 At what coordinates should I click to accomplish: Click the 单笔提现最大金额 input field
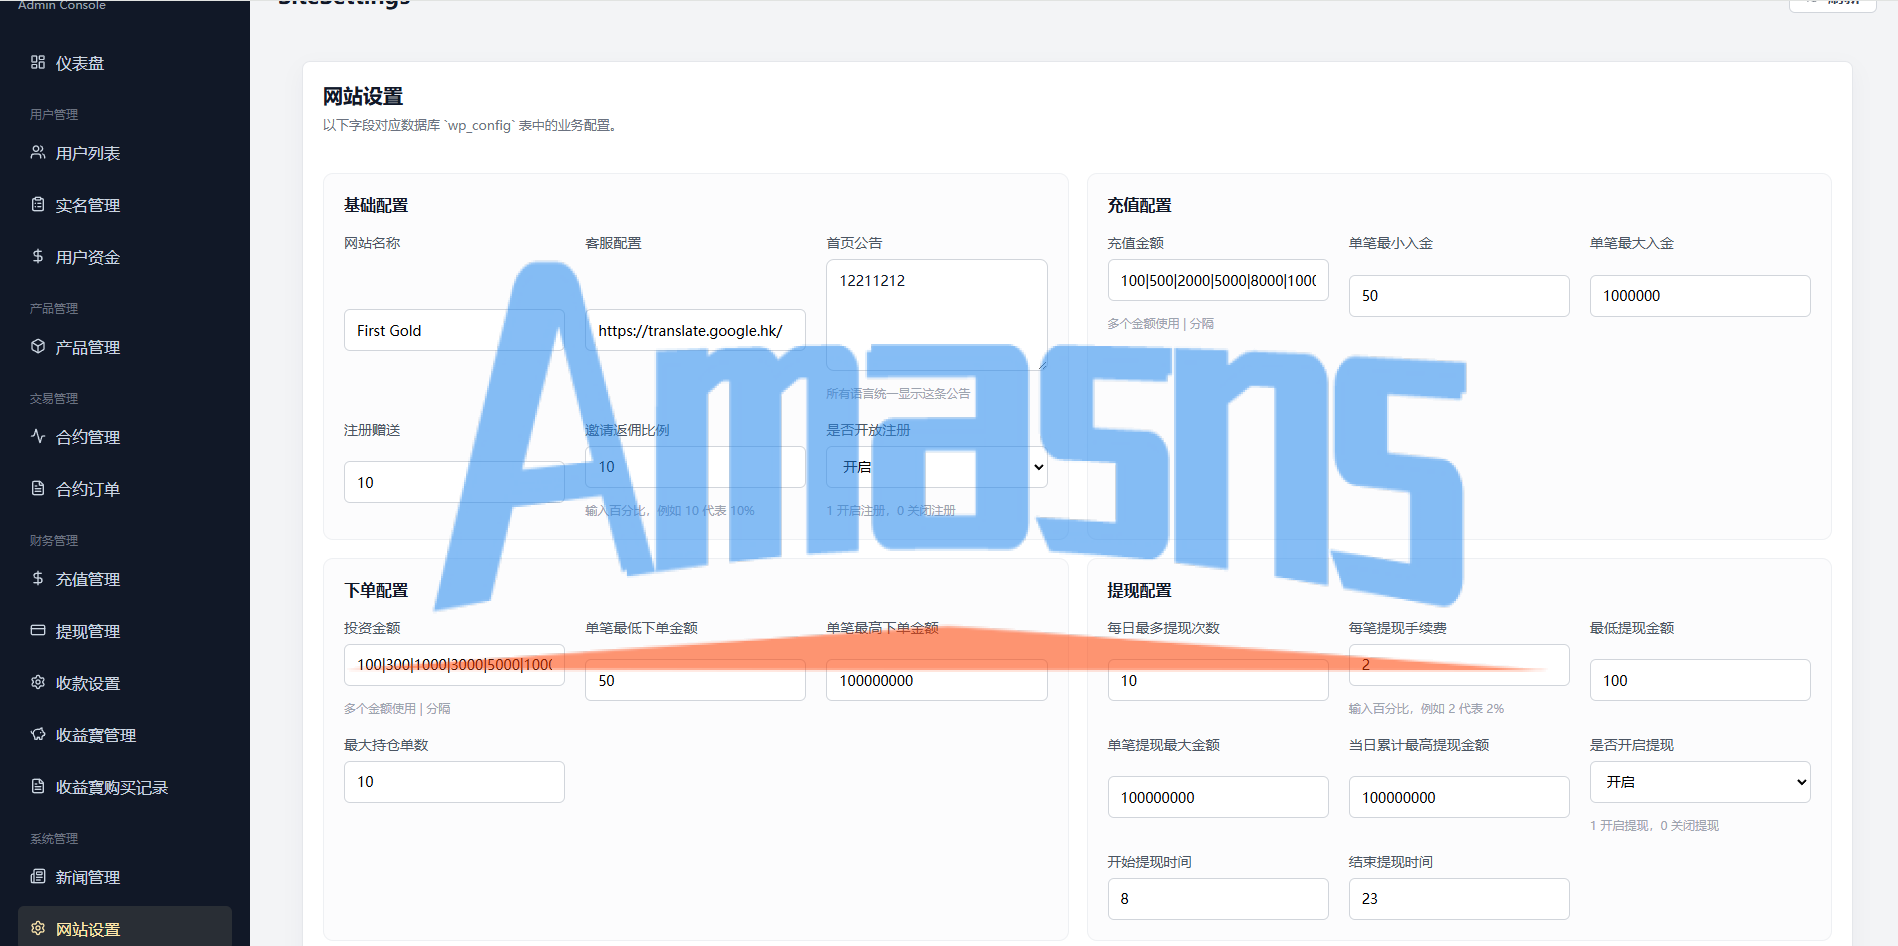point(1218,797)
